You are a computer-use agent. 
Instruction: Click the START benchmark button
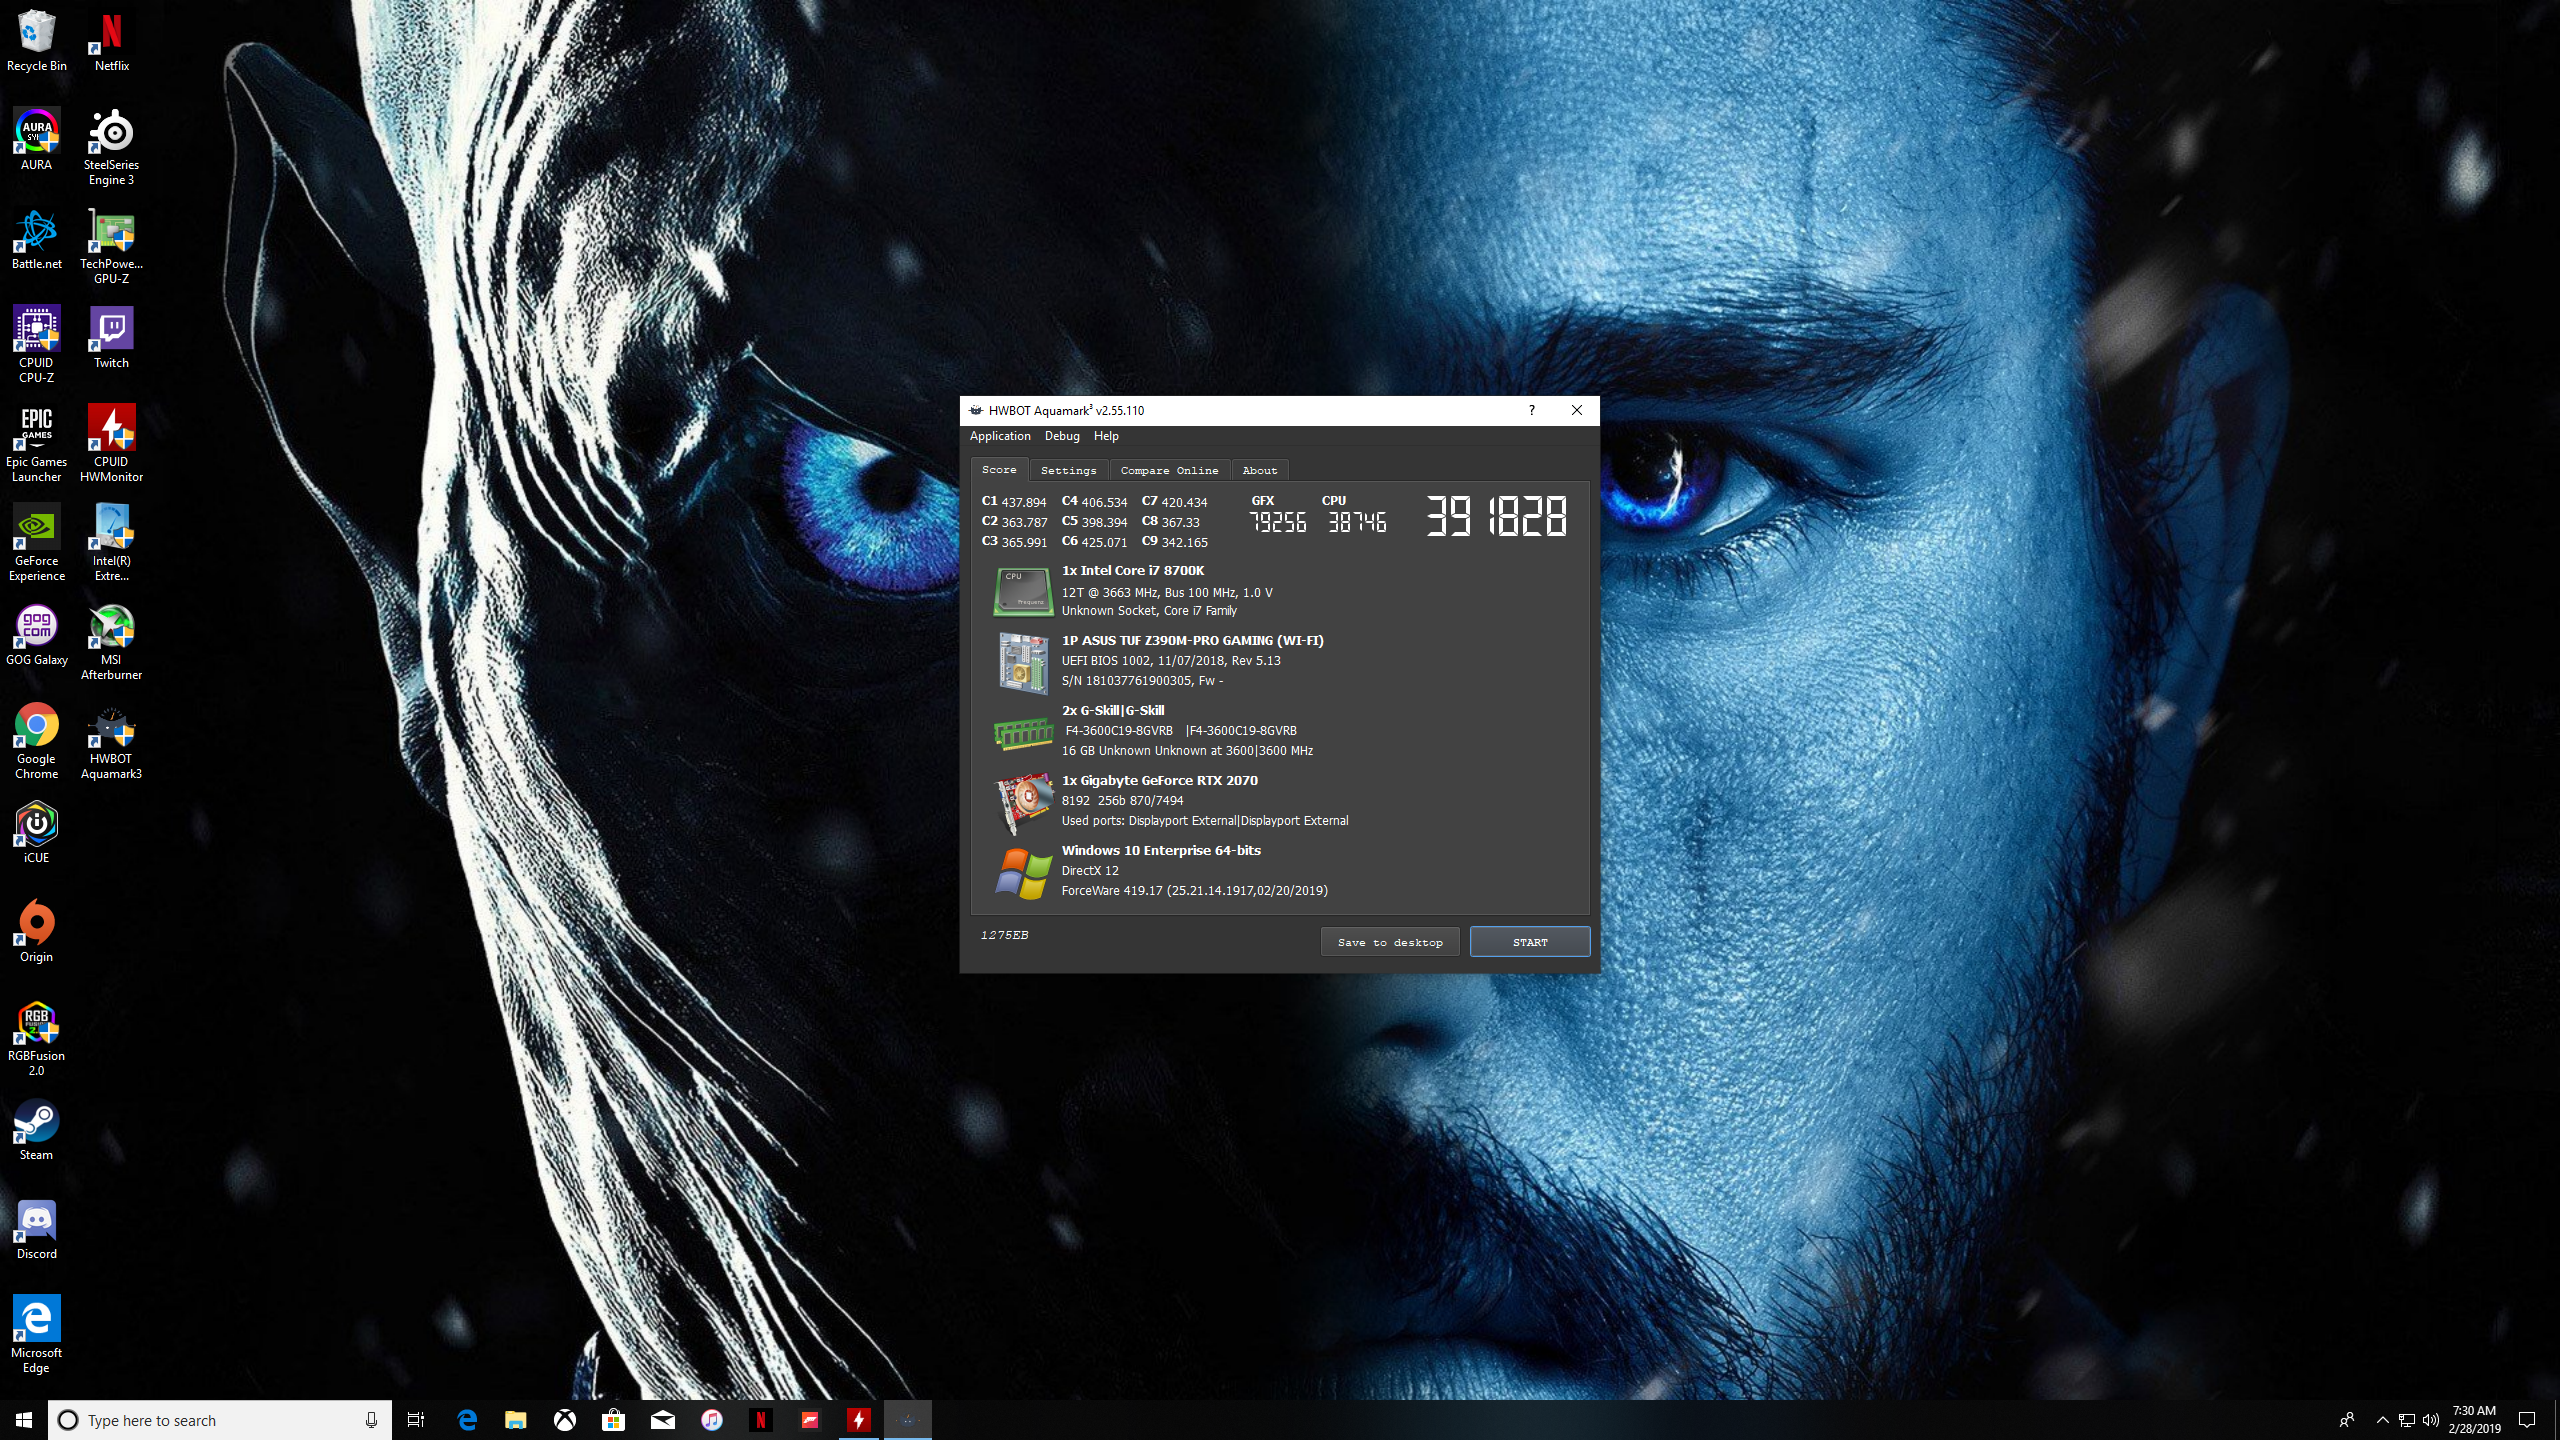(x=1530, y=942)
